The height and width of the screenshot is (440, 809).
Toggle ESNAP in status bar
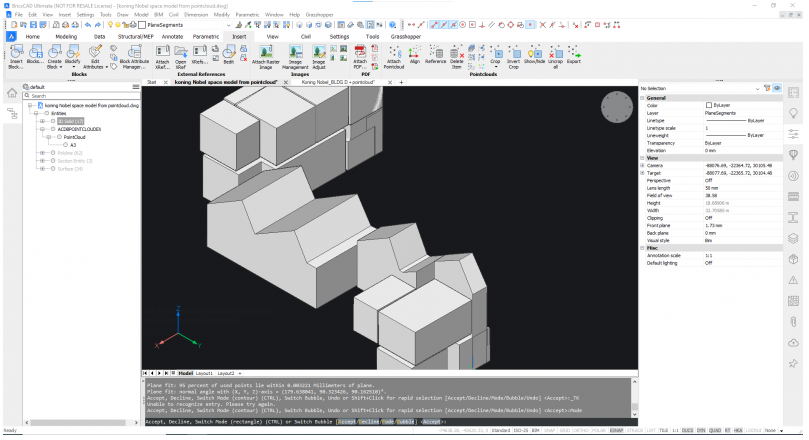[x=616, y=430]
